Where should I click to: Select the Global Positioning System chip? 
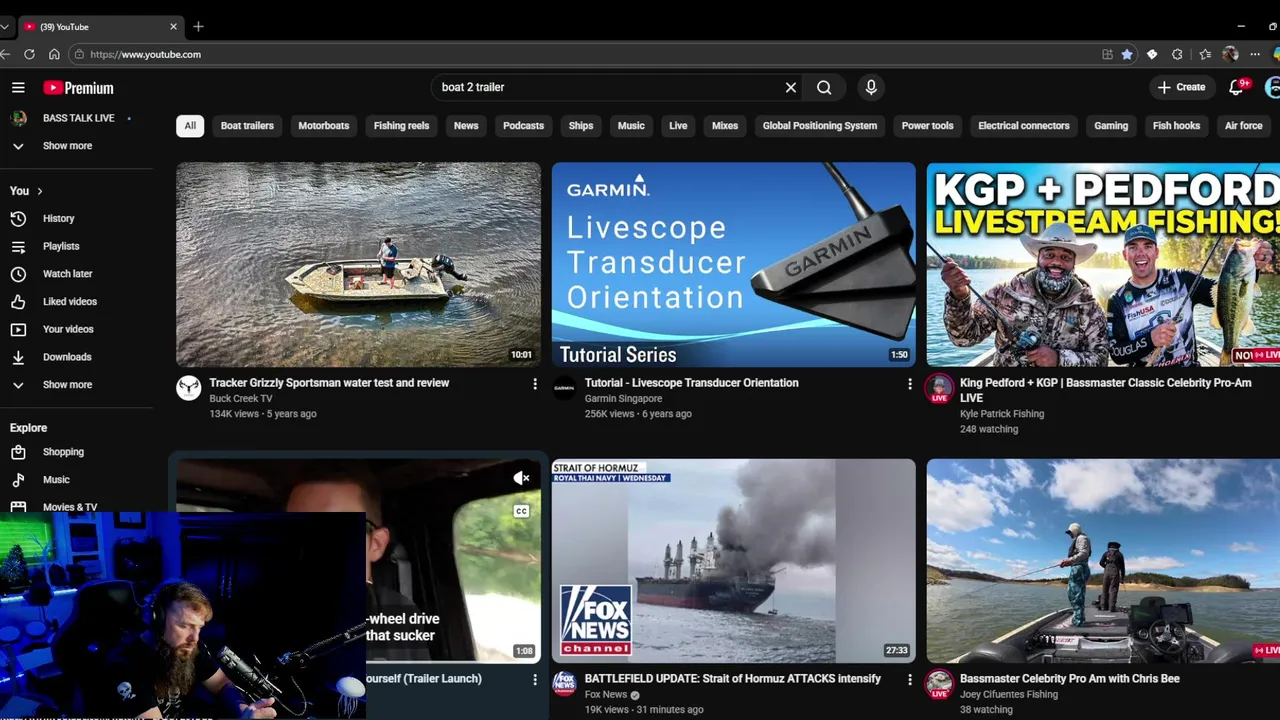(820, 126)
